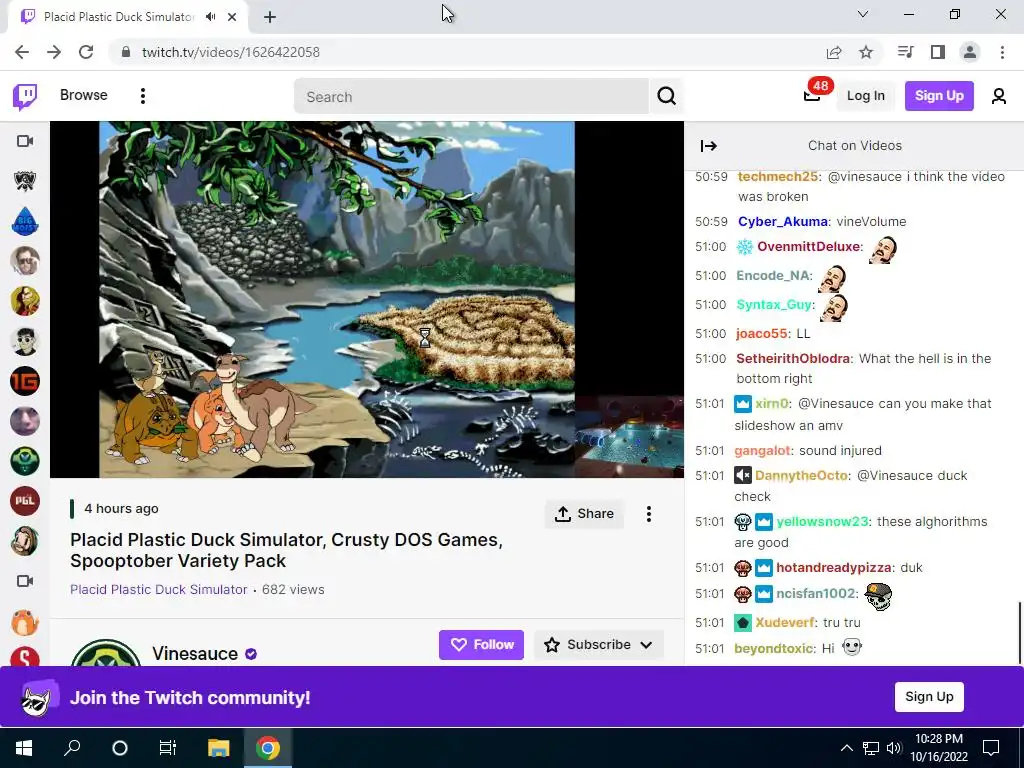Open Chrome three-dot menu
Image resolution: width=1024 pixels, height=768 pixels.
click(x=1002, y=52)
